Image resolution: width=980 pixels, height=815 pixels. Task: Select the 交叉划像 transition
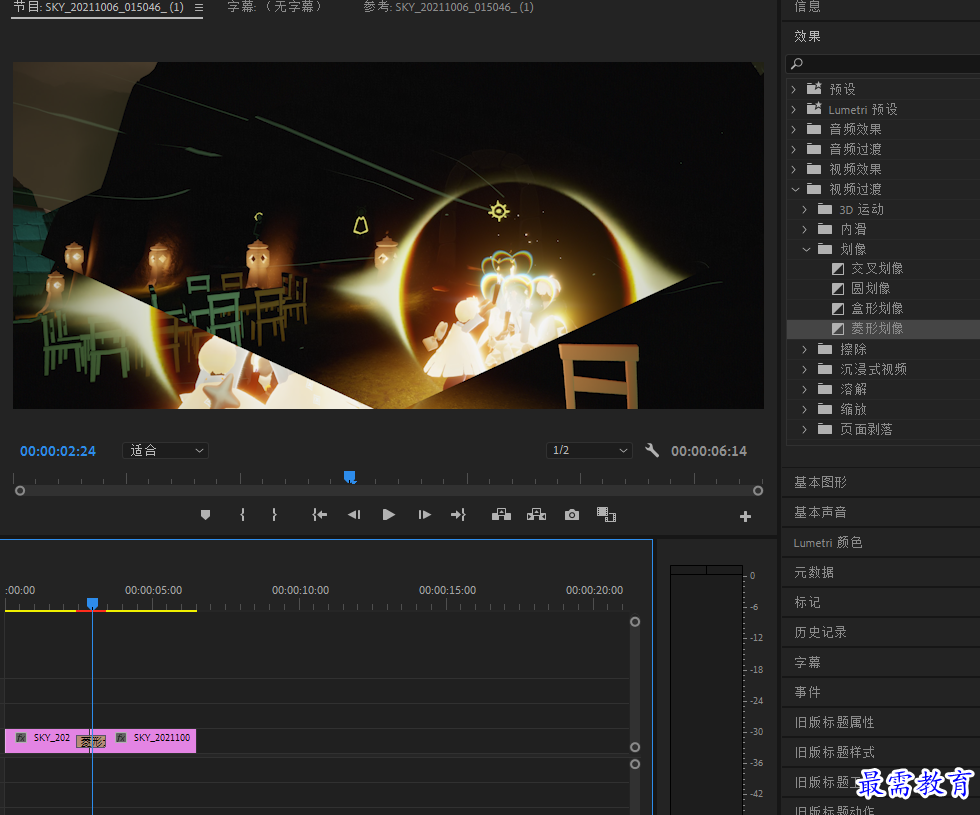point(877,269)
